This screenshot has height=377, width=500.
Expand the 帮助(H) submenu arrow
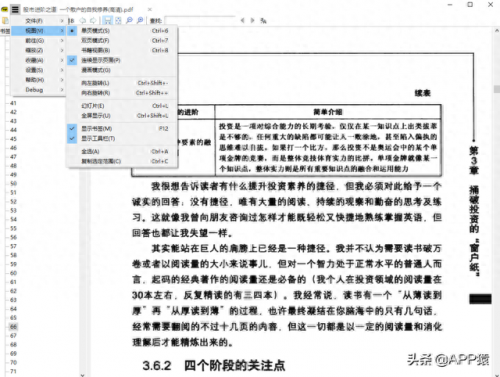pos(62,80)
